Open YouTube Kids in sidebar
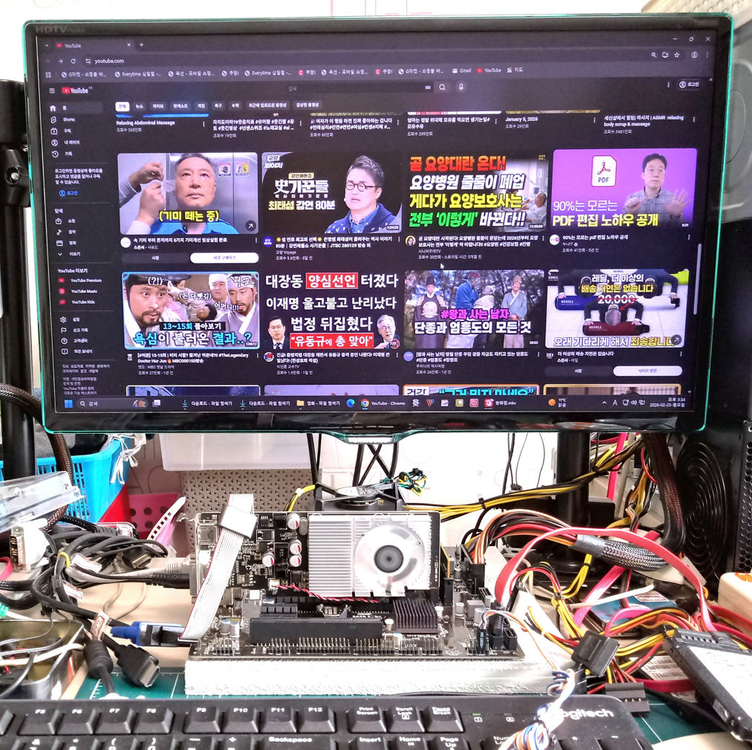 tap(77, 303)
